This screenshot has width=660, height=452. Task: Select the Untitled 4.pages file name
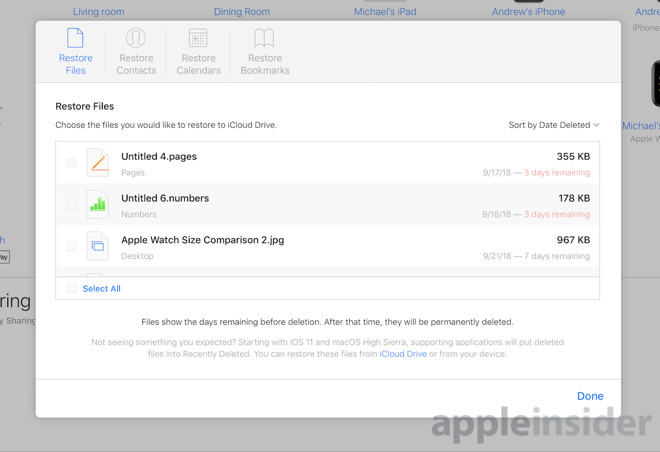[159, 157]
